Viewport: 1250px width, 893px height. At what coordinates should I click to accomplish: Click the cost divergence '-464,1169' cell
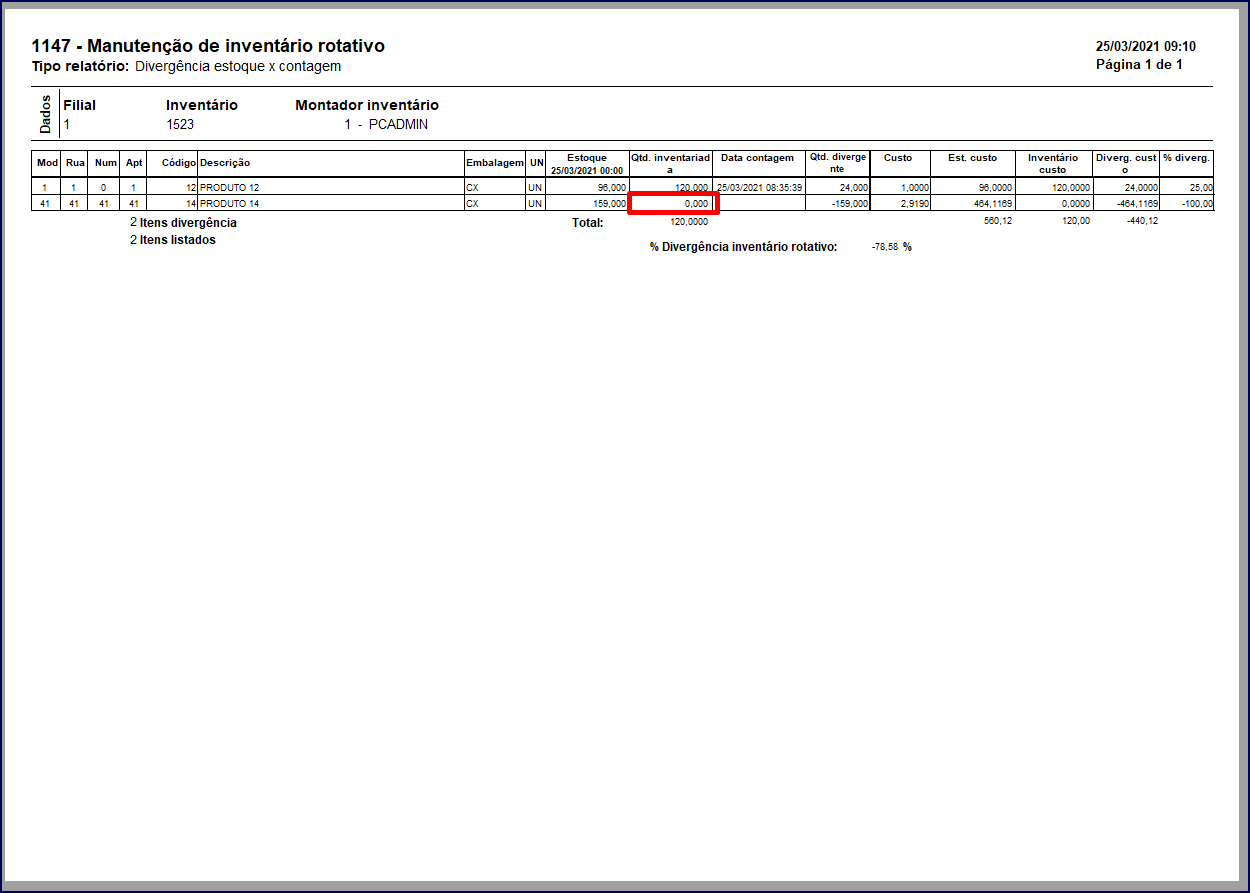1137,204
